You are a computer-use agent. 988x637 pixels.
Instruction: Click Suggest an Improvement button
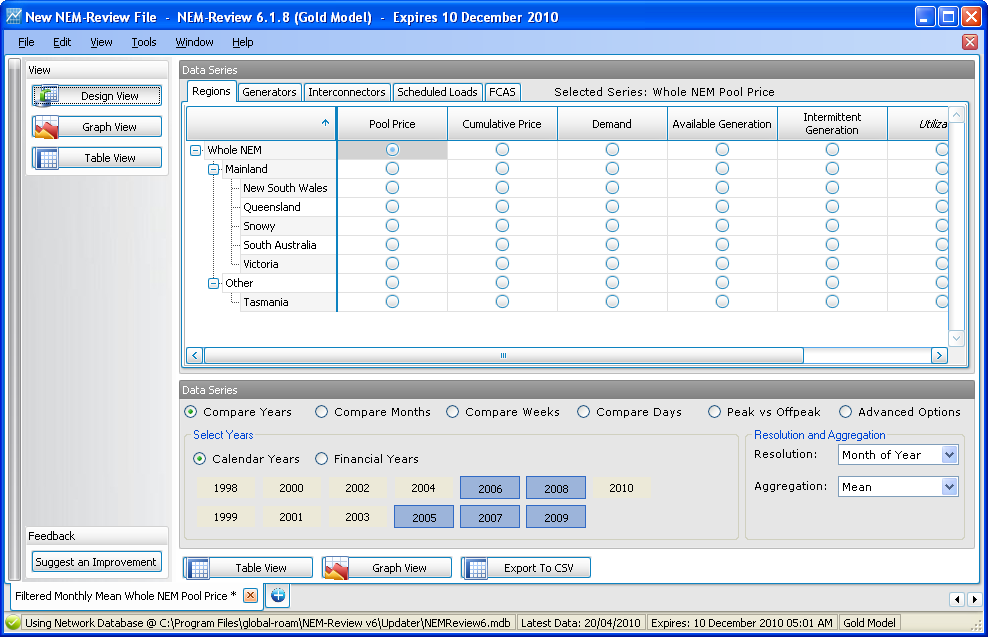click(x=96, y=561)
